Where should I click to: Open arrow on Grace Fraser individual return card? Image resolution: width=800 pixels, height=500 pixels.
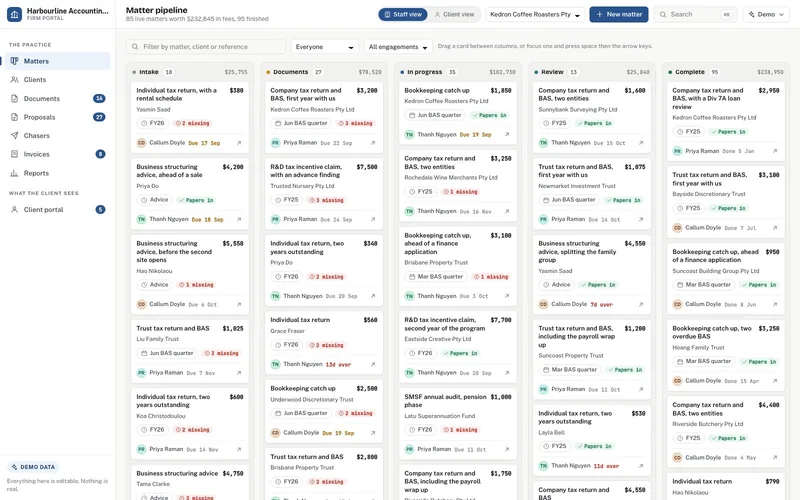(373, 364)
